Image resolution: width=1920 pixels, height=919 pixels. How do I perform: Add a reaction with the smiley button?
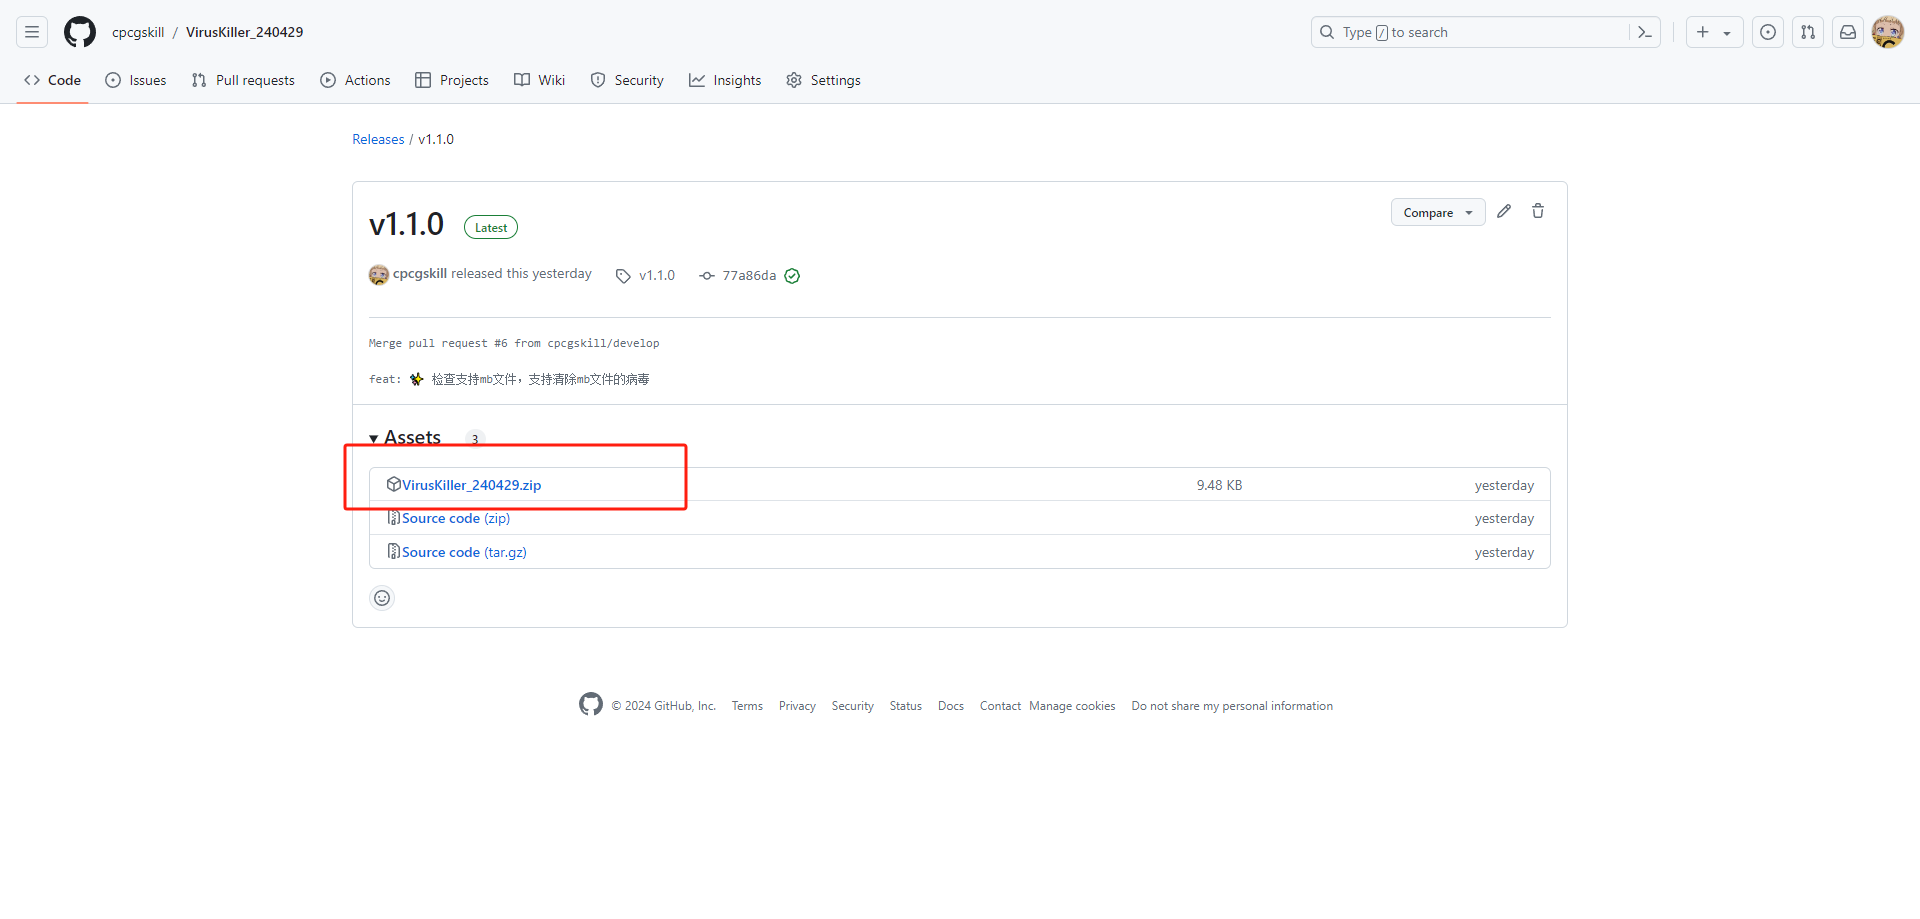pos(382,598)
